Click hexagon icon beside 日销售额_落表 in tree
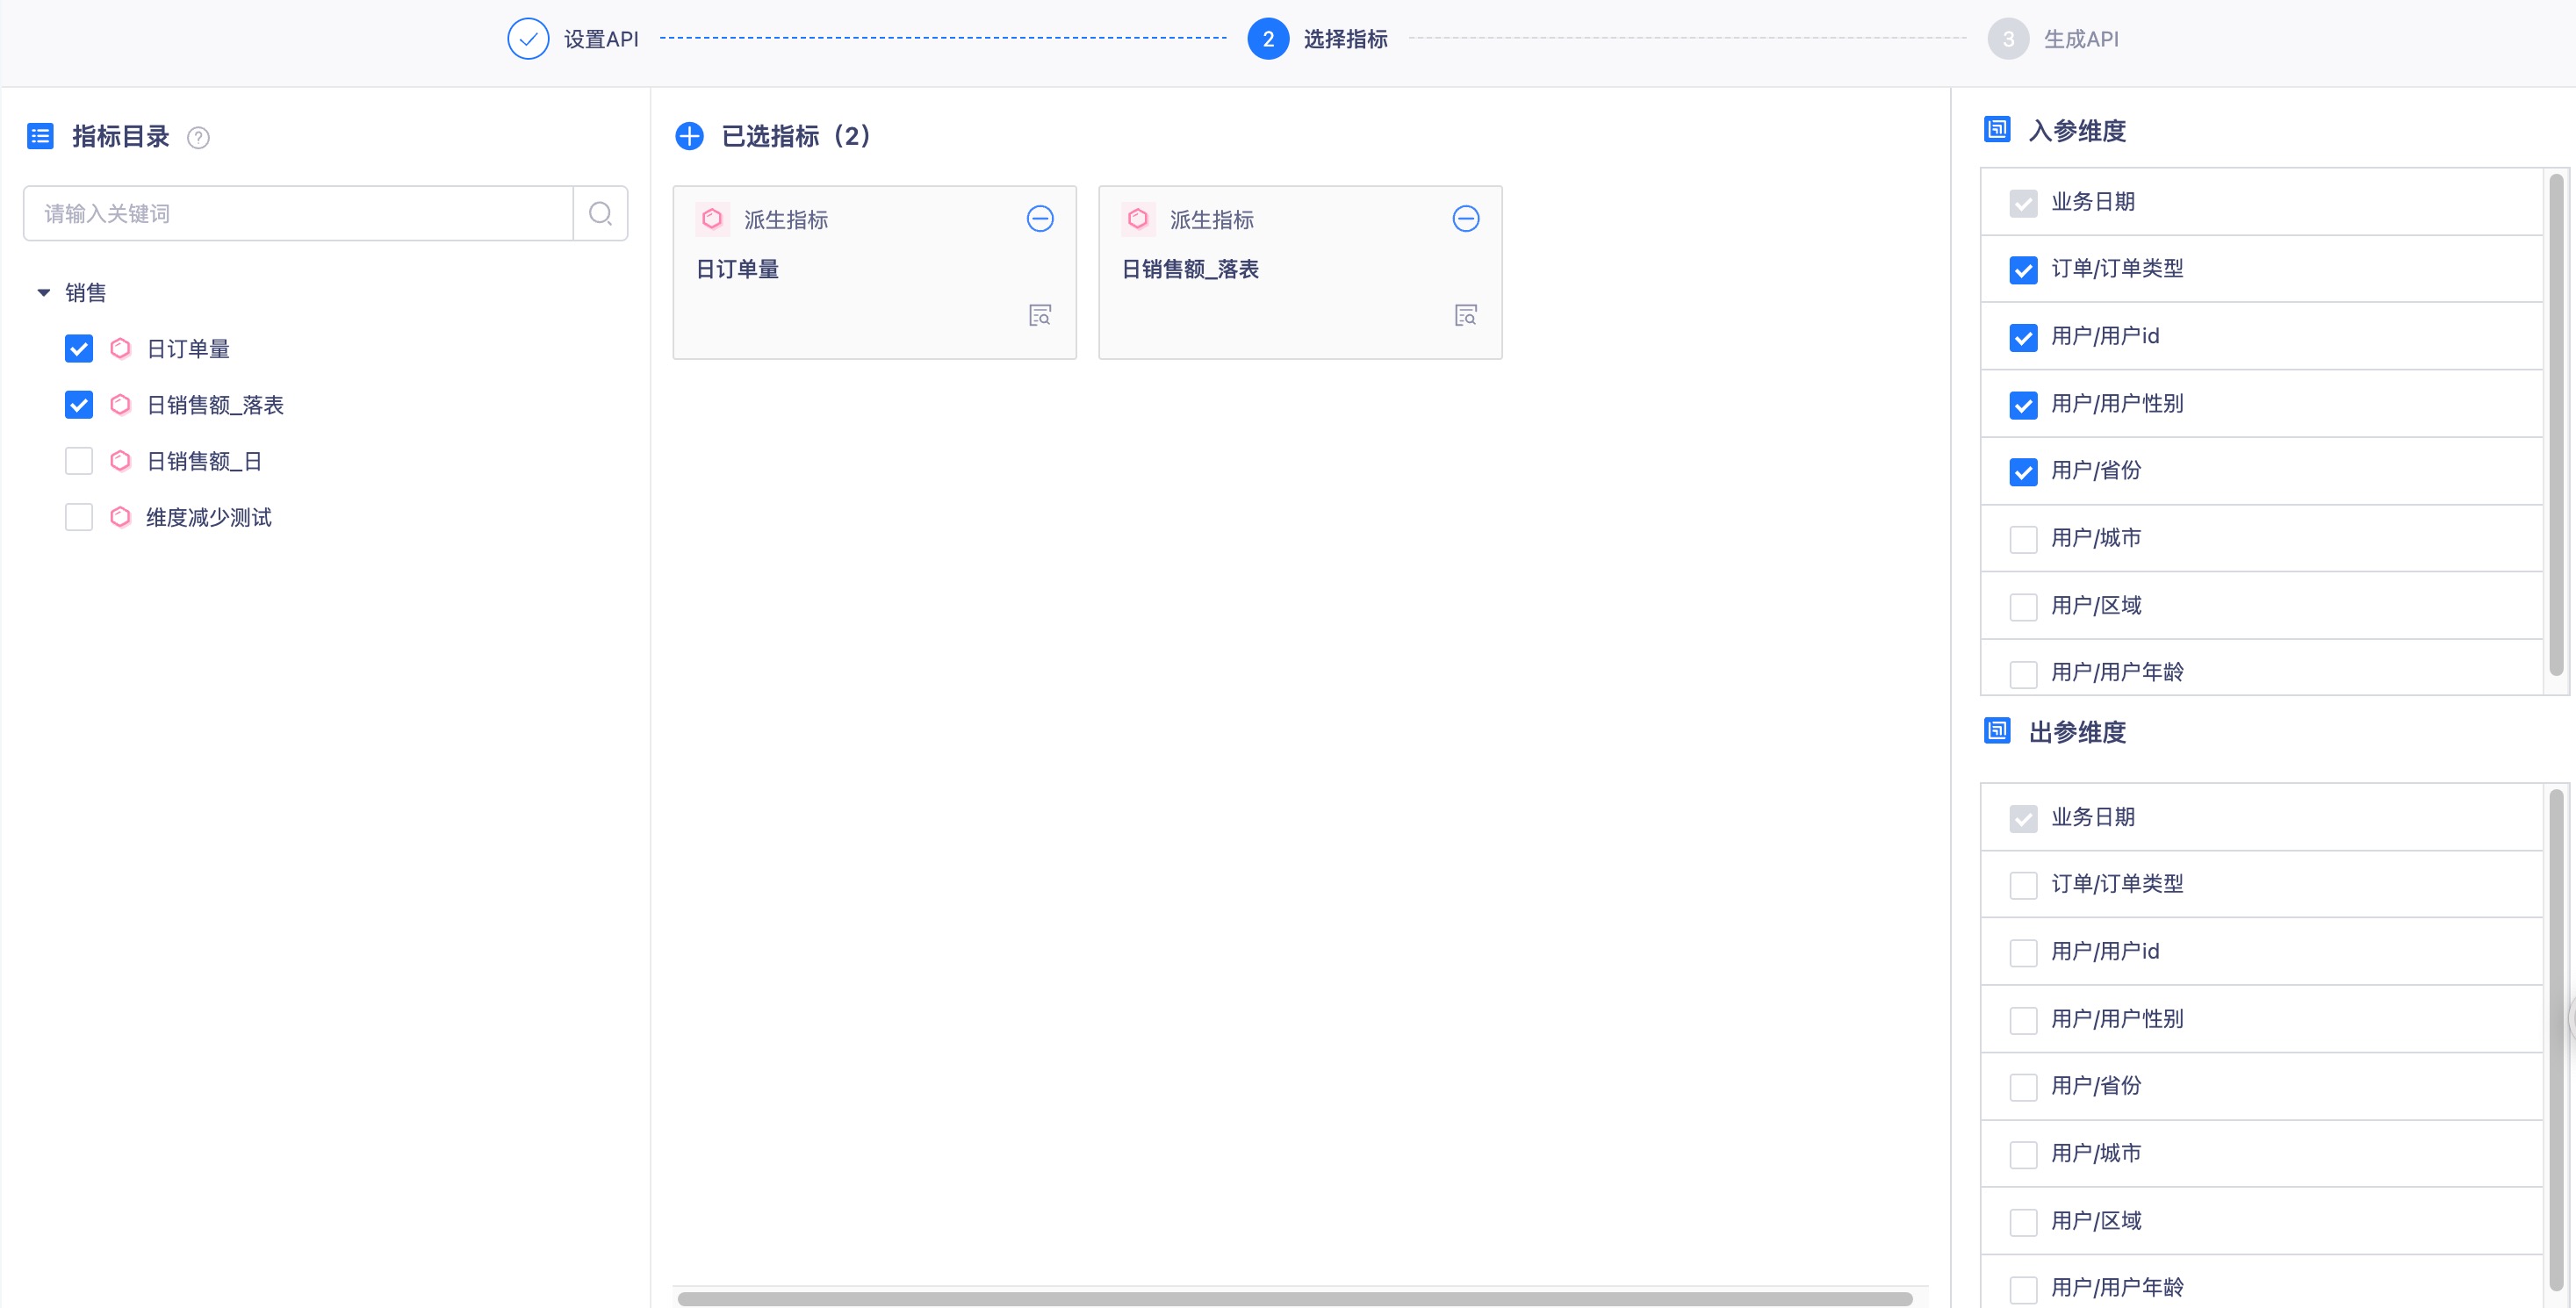Screen dimensions: 2576x1308 click(x=120, y=404)
